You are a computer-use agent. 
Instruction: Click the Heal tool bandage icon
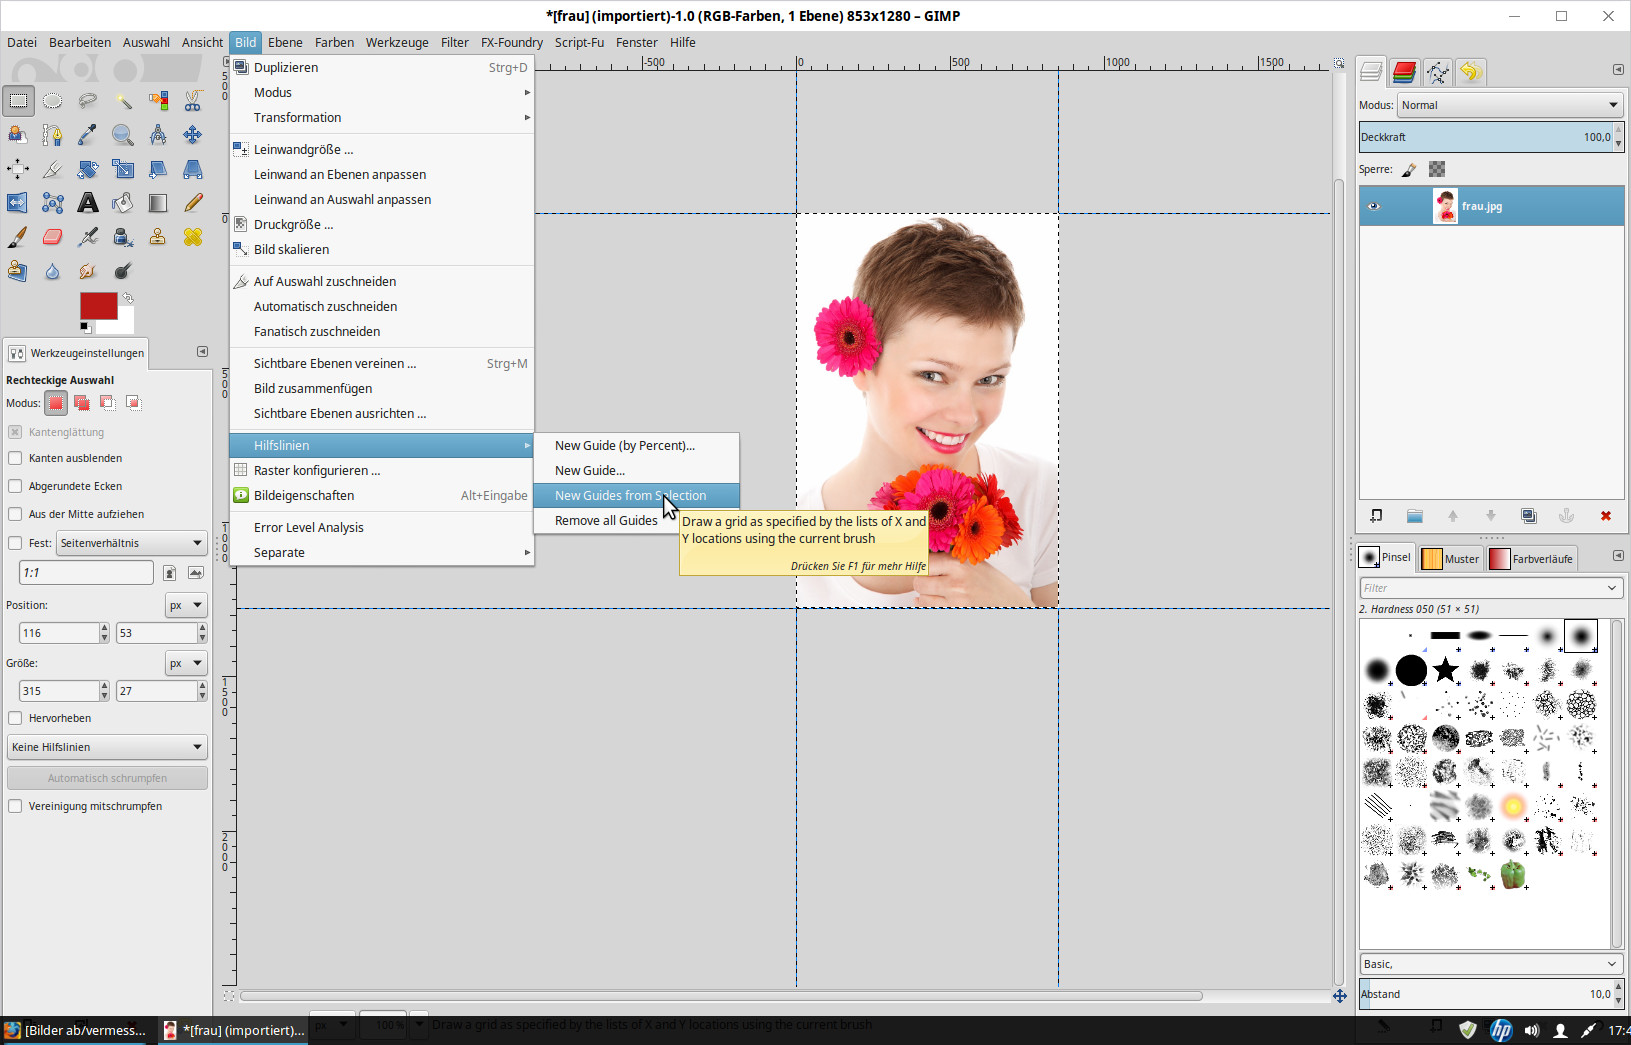click(193, 237)
